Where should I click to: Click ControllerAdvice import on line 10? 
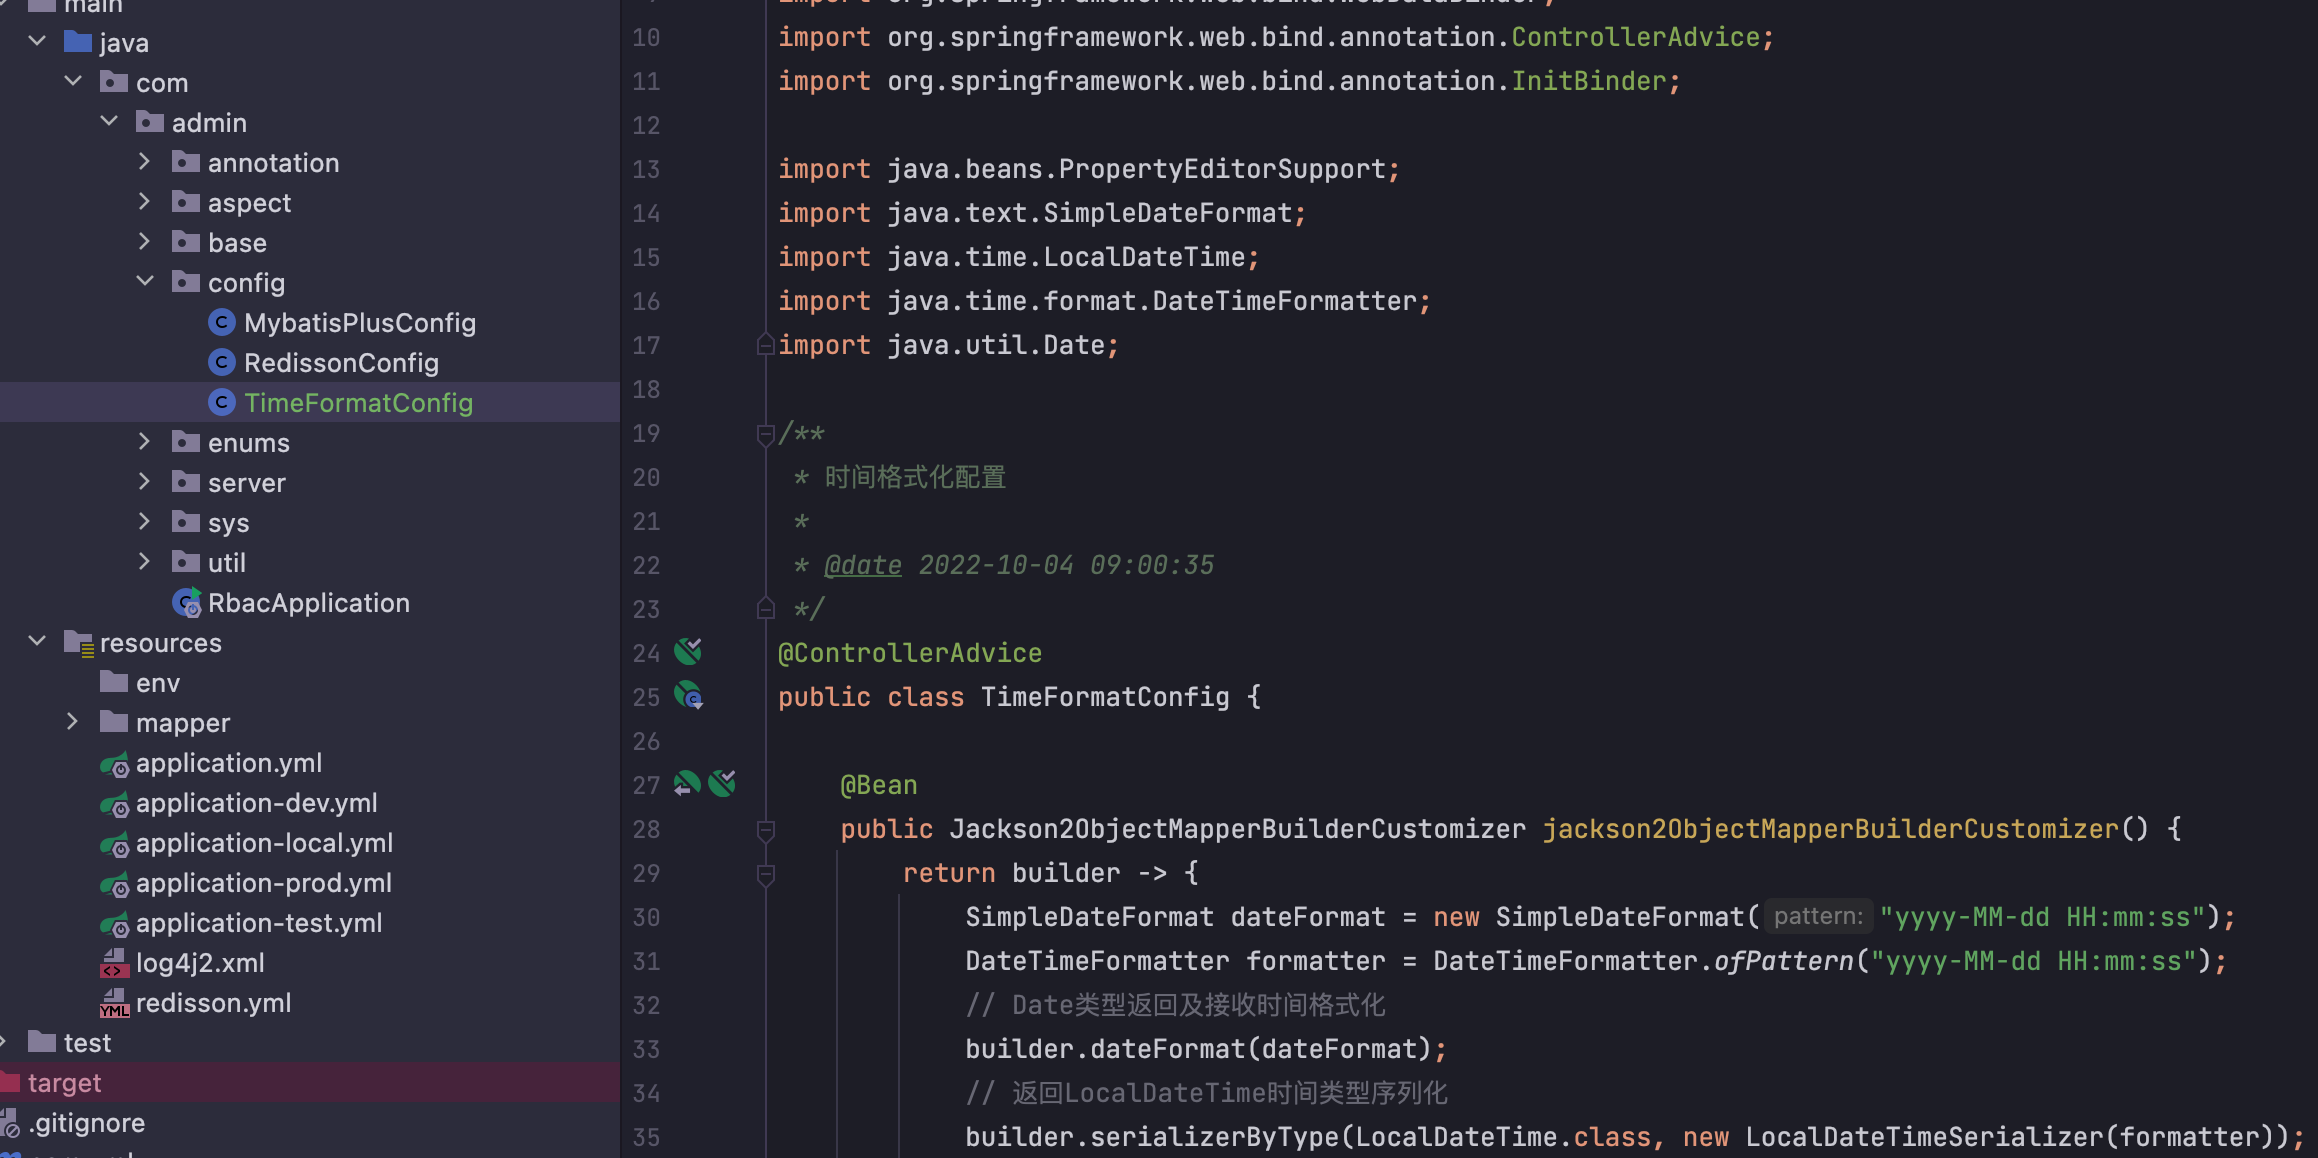tap(1635, 37)
